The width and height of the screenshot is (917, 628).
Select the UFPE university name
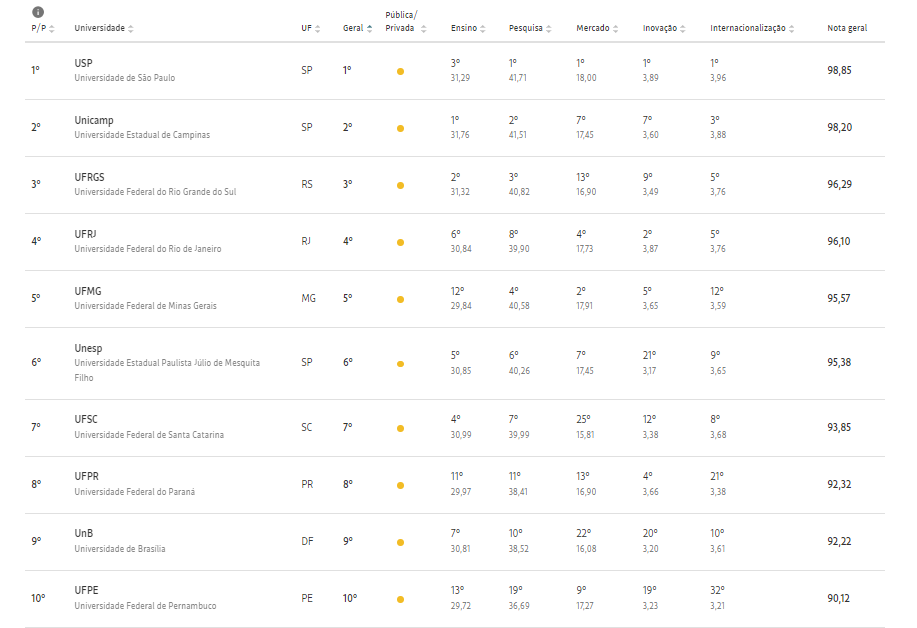click(87, 590)
